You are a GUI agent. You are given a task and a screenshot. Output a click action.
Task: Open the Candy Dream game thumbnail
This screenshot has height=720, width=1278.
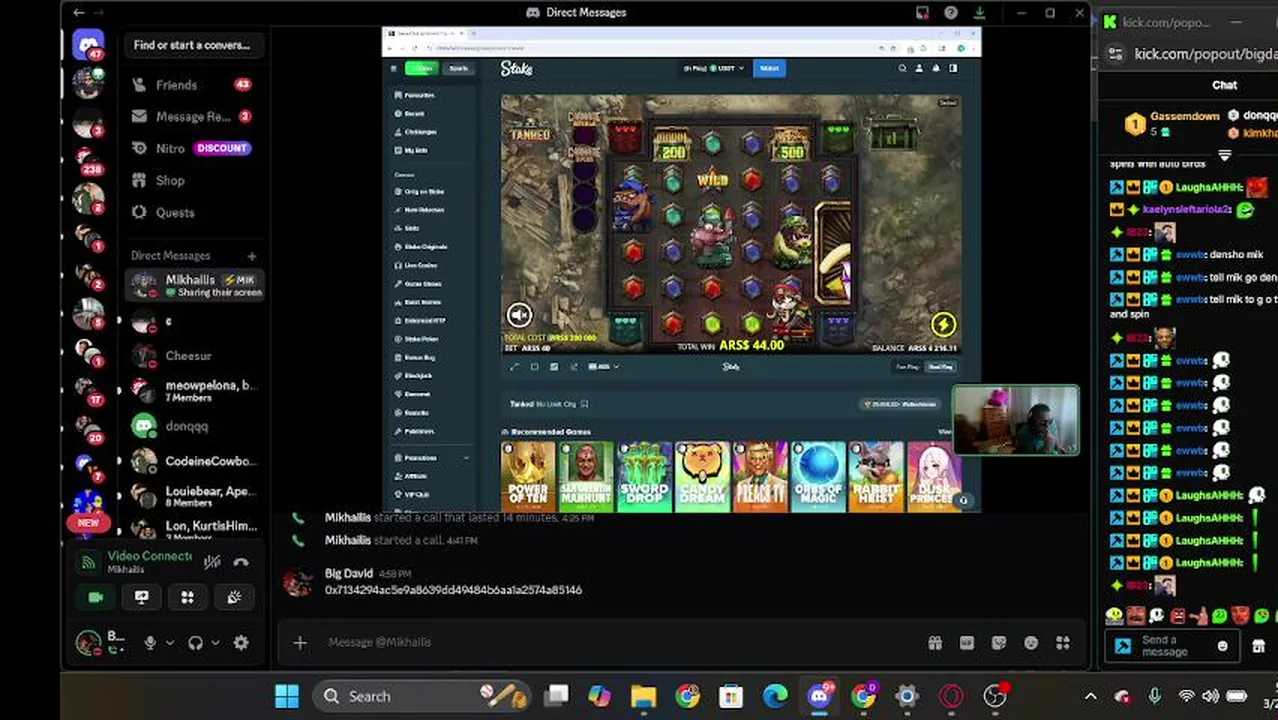tap(702, 477)
